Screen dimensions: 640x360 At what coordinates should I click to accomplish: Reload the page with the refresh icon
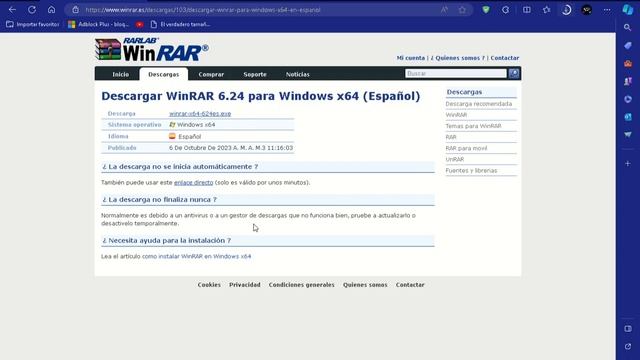[x=32, y=10]
